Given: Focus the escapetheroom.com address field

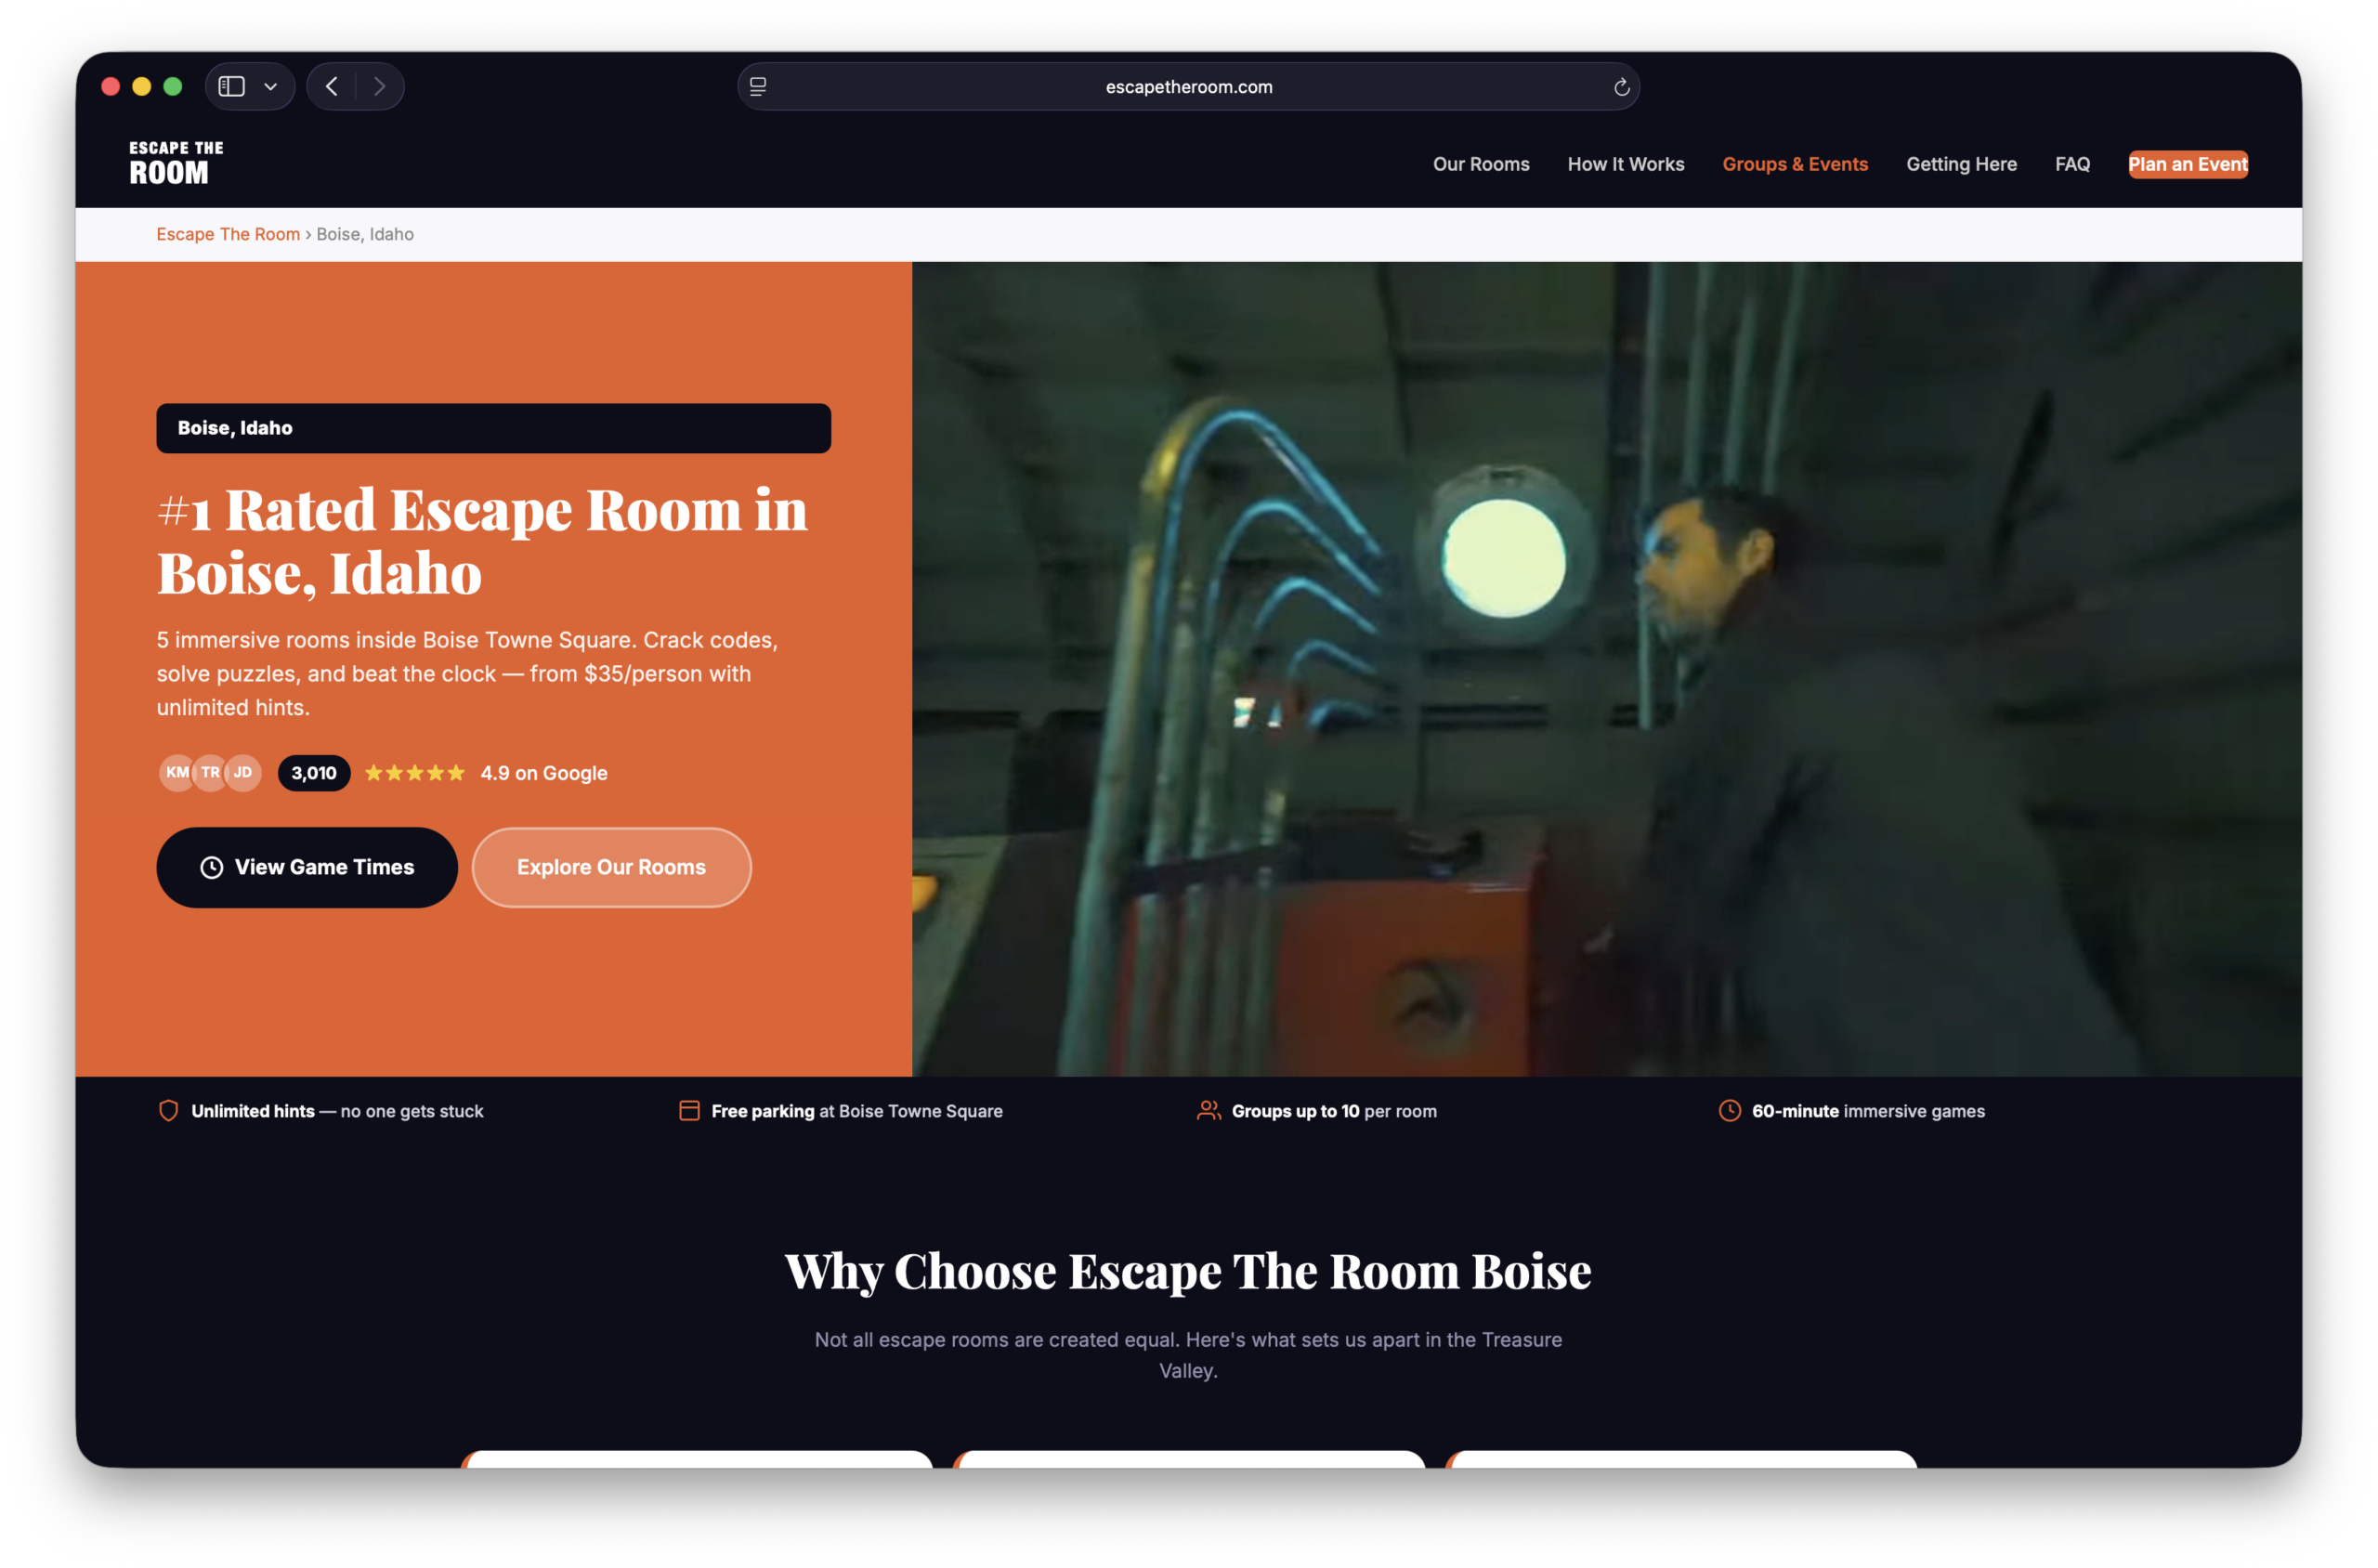Looking at the screenshot, I should click(x=1188, y=87).
